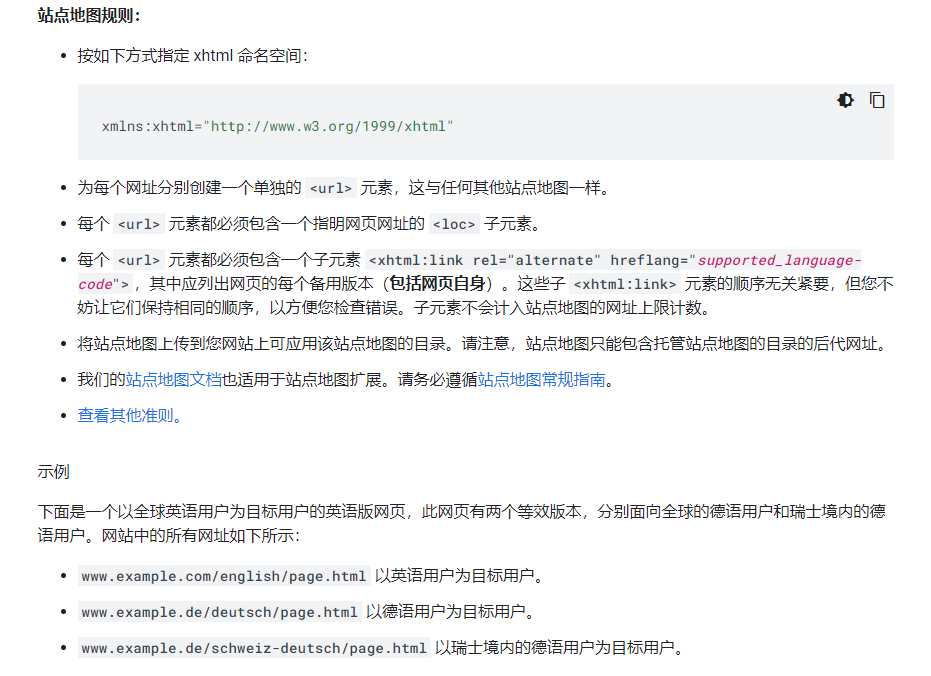Click the <url> tag in first rule

coord(331,188)
